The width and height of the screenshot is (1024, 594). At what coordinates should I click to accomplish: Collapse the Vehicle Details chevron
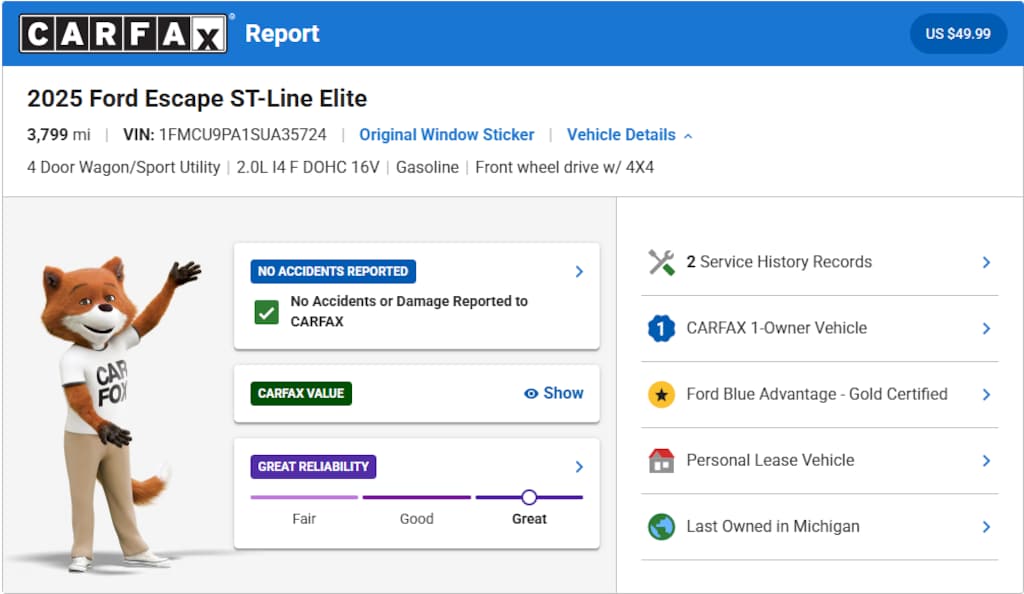click(x=688, y=136)
